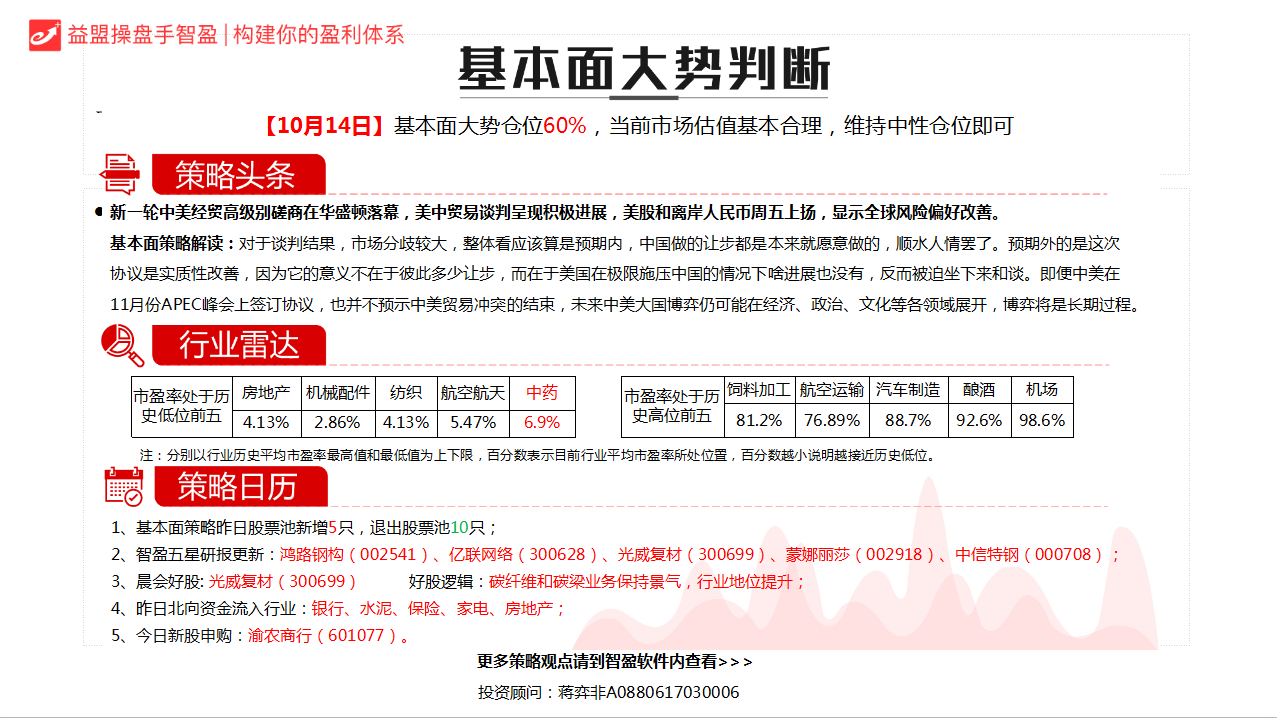Click the newspaper icon beside 策略头条

(120, 174)
